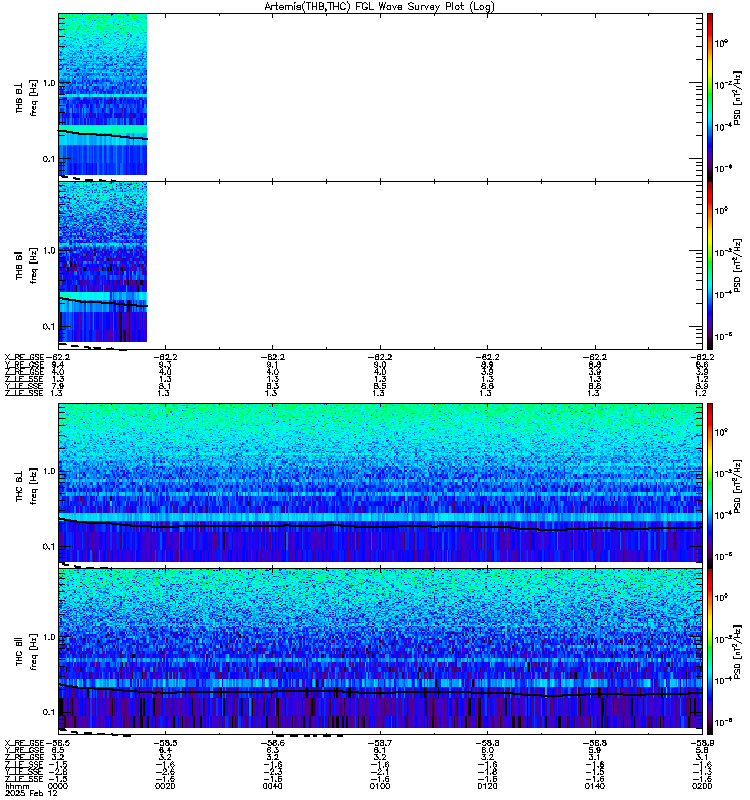
Task: Click the THC B⊥ panel color bar
Action: 710,485
